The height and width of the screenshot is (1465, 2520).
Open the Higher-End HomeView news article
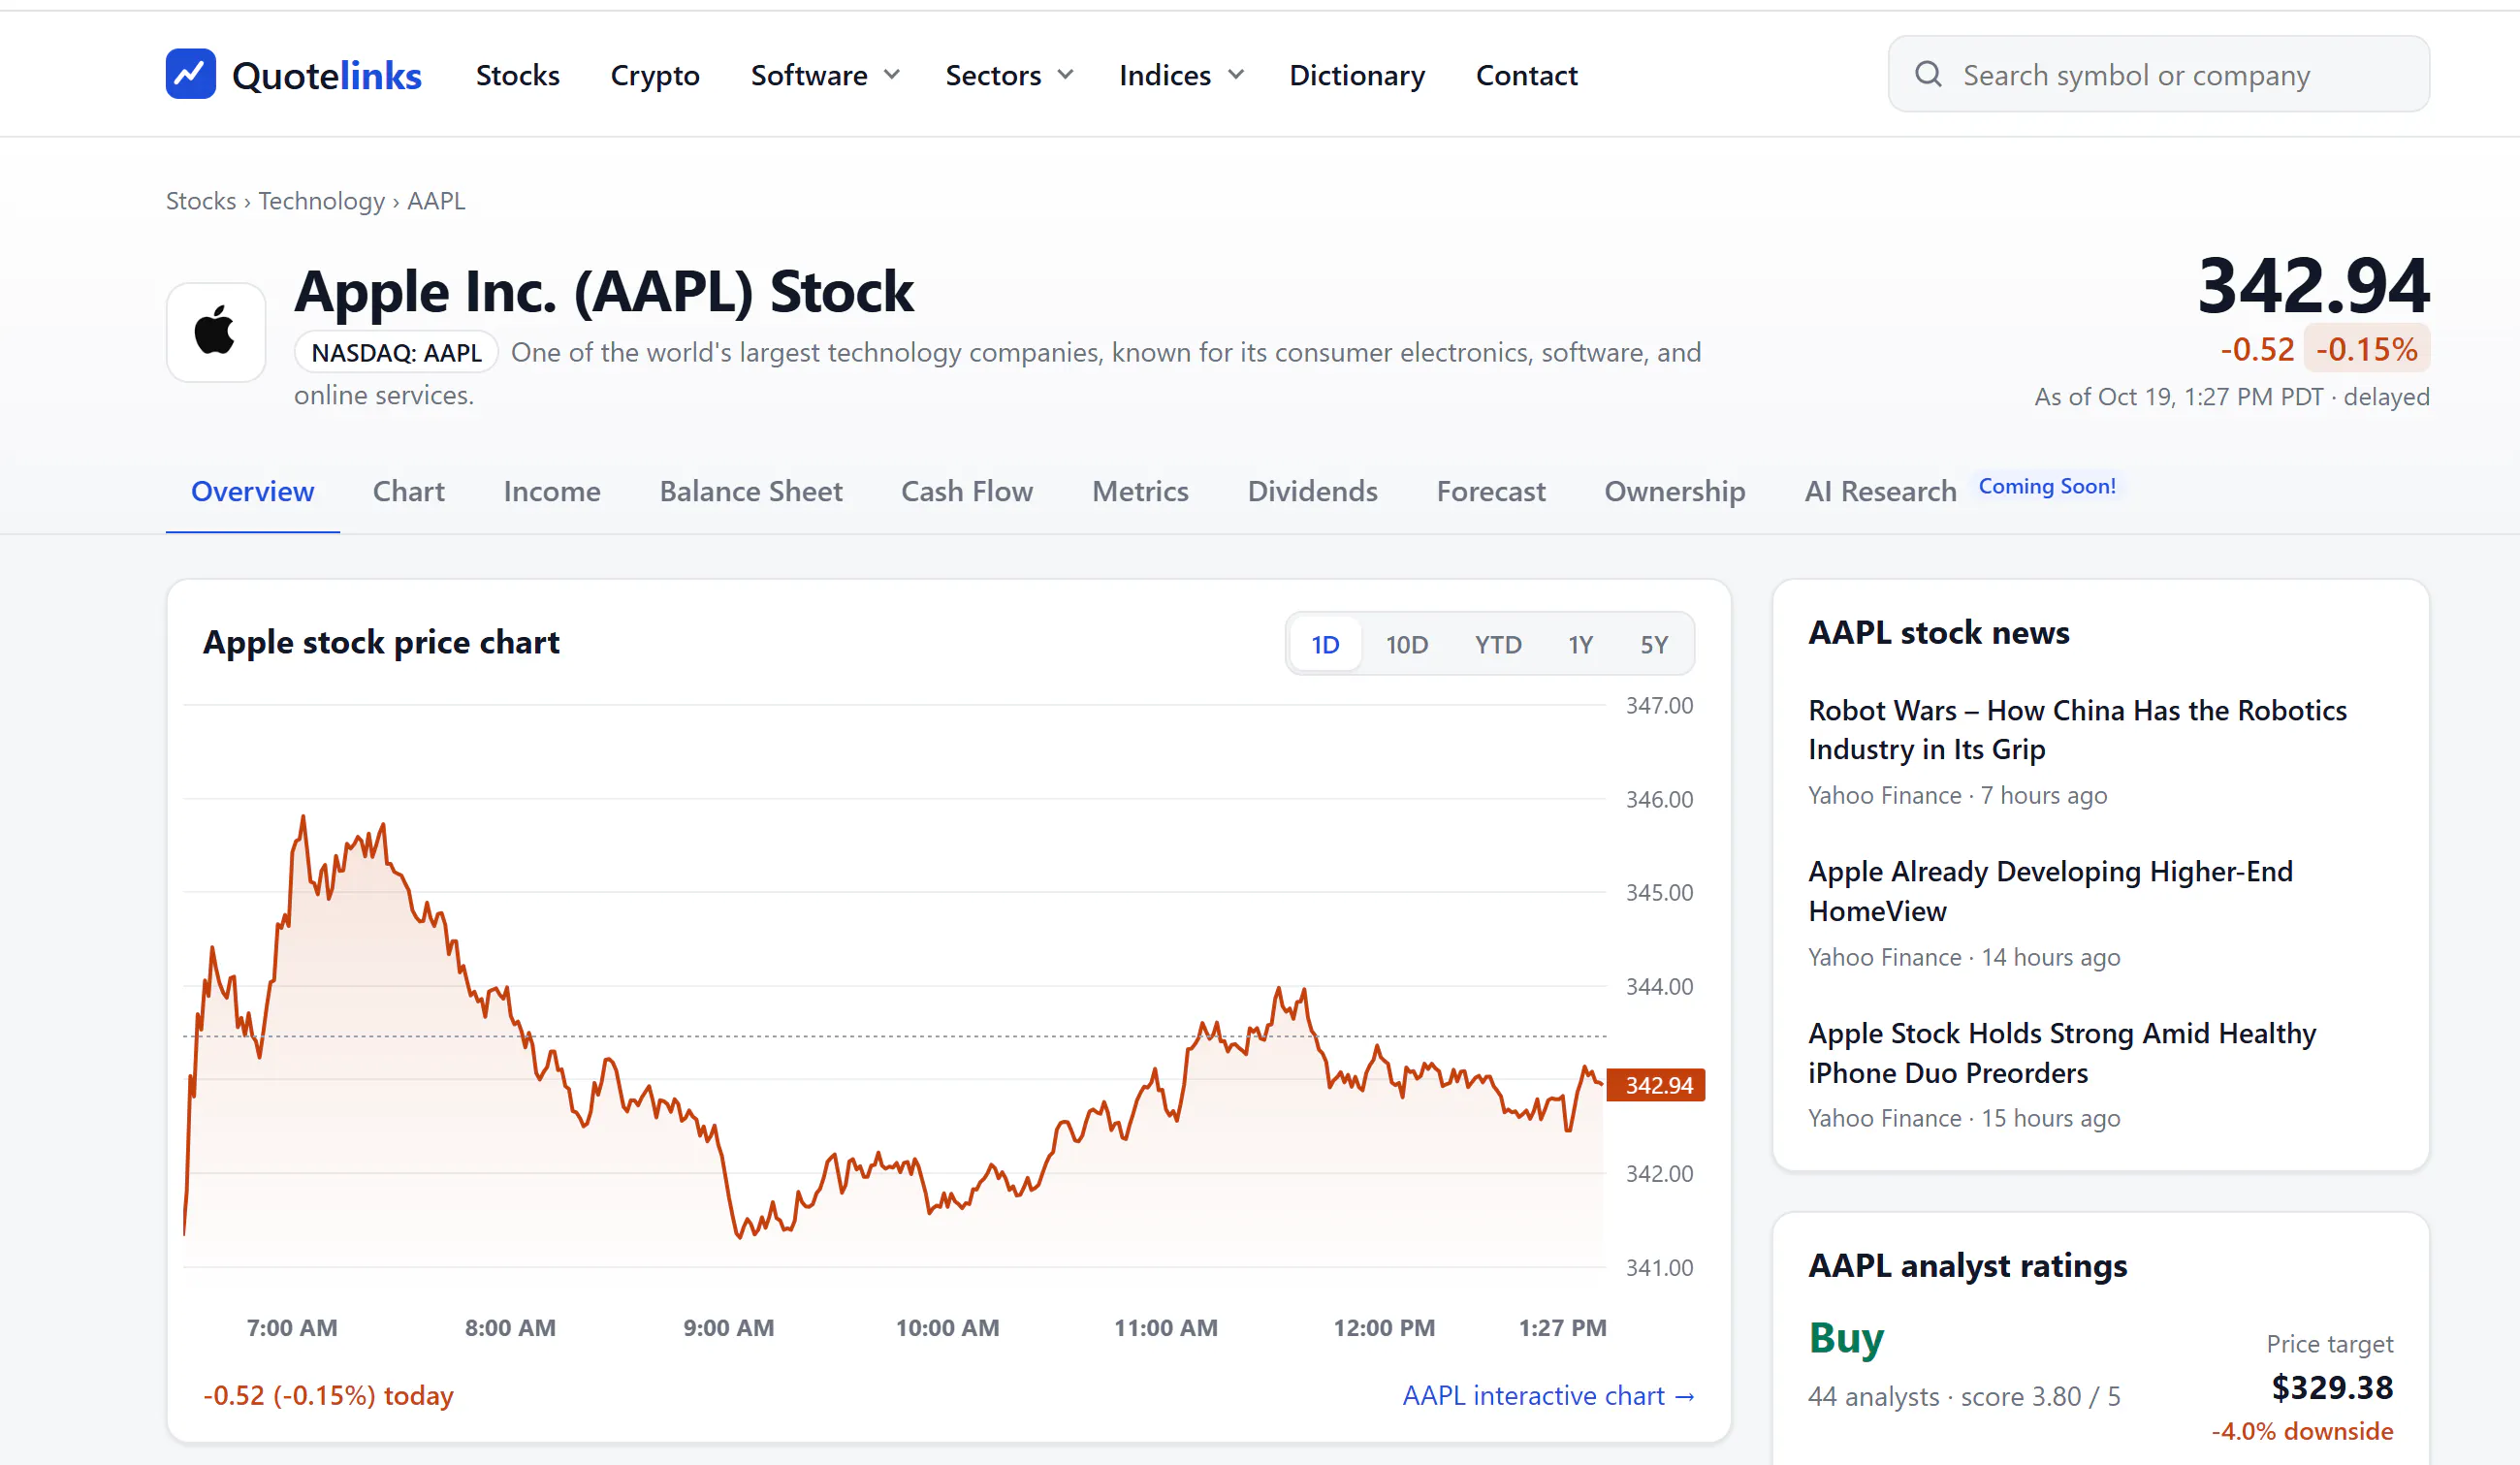point(2050,891)
